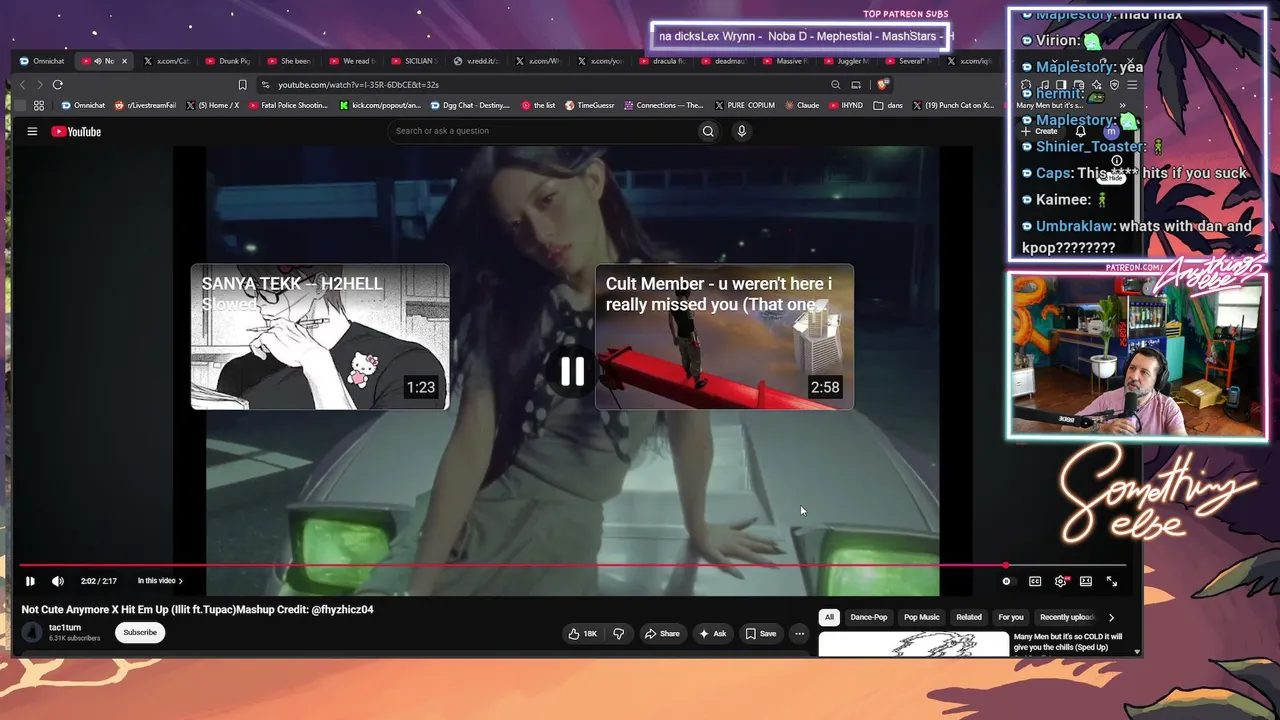Screen dimensions: 1280x720
Task: Save the video to a playlist
Action: tap(761, 633)
